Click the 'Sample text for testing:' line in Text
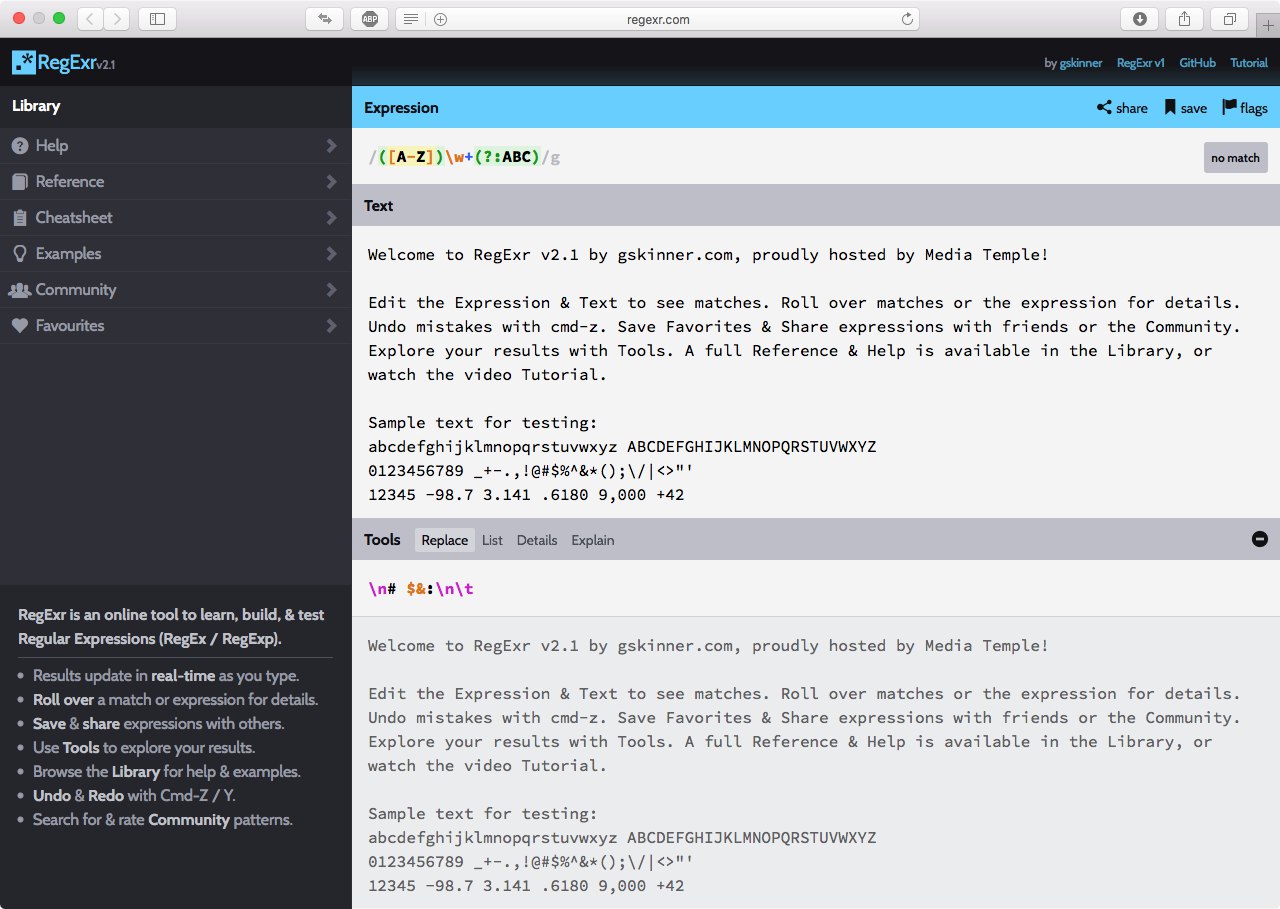 click(482, 423)
